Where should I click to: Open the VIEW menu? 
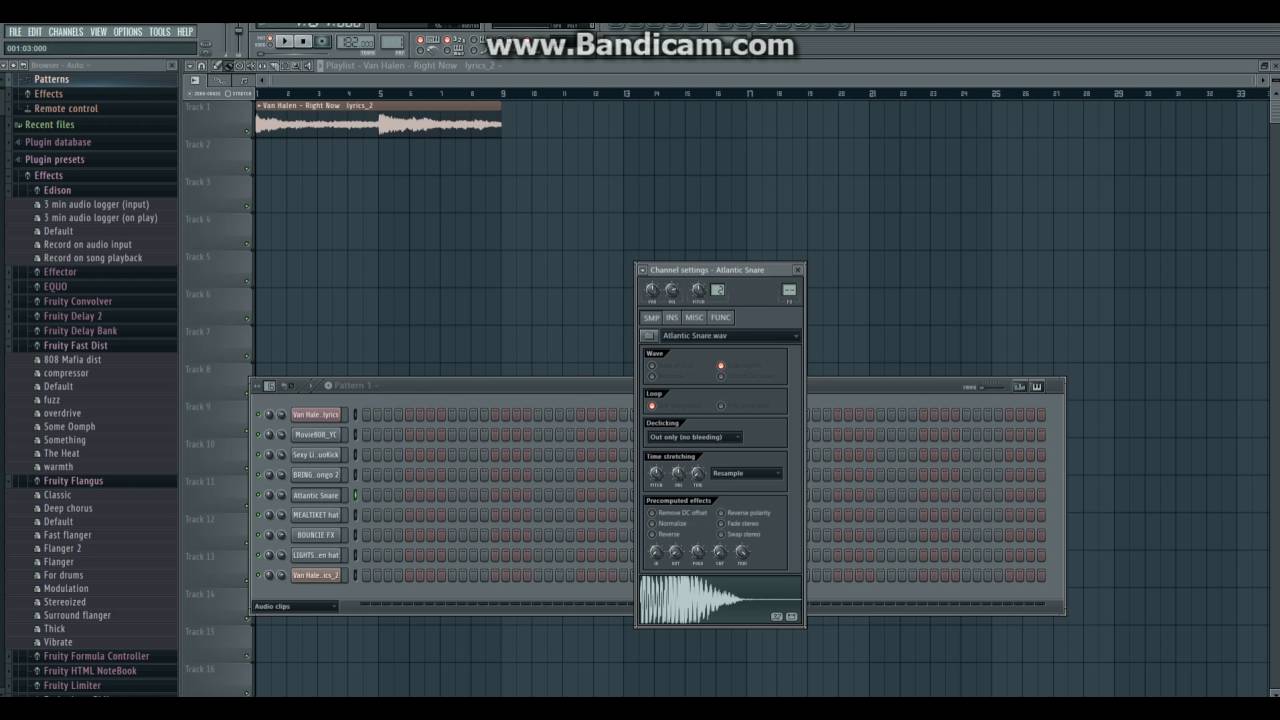pyautogui.click(x=99, y=32)
